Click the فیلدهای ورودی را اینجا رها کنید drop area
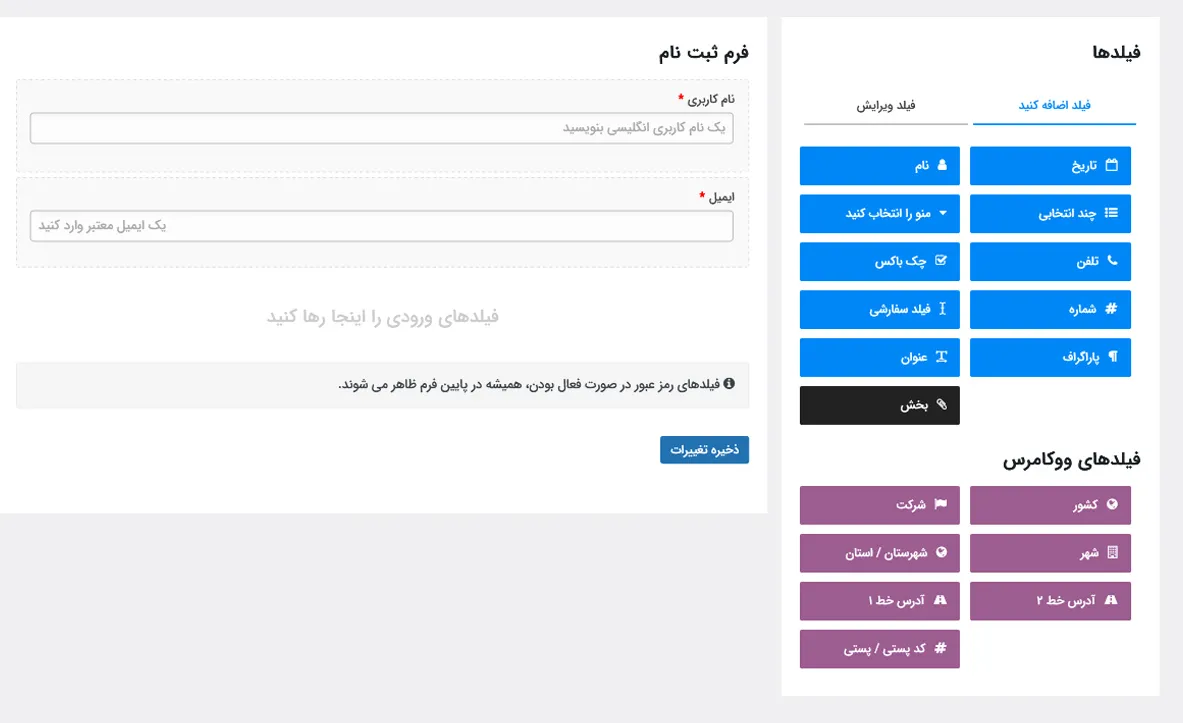1183x723 pixels. [x=383, y=317]
